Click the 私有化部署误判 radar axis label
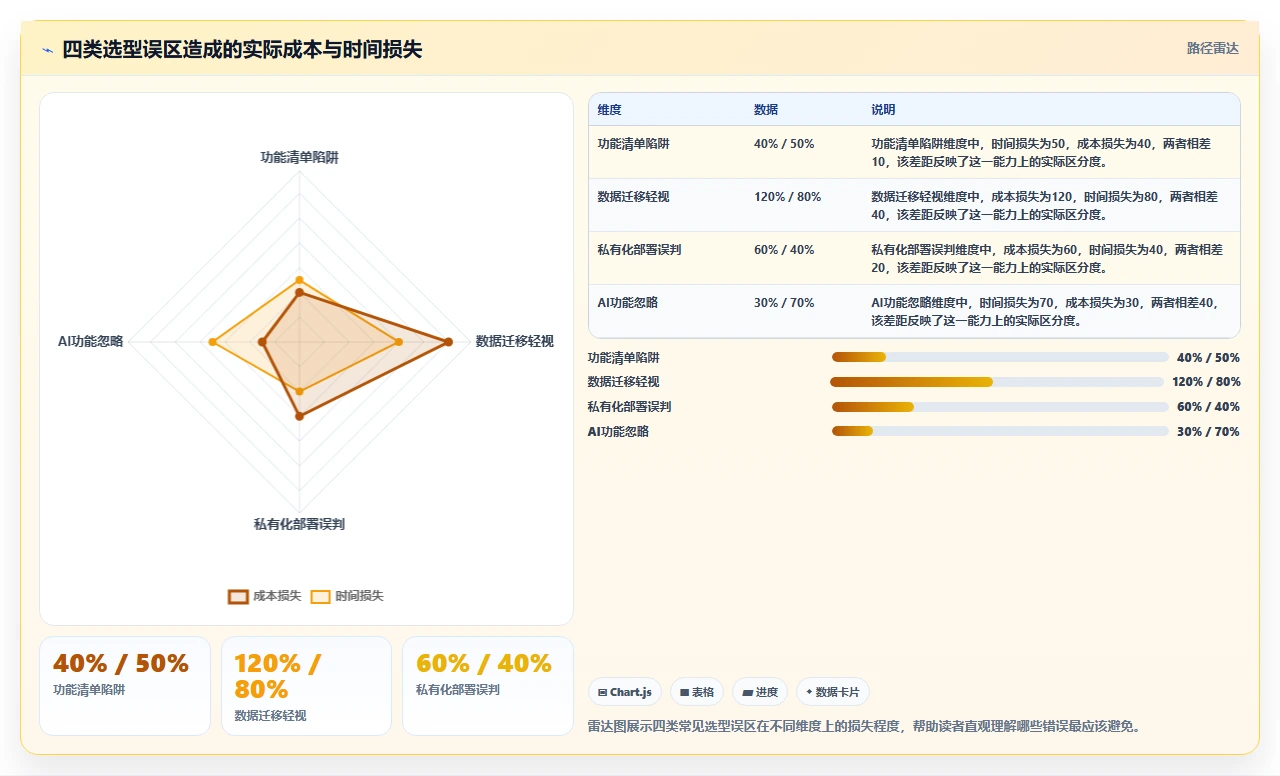Image resolution: width=1280 pixels, height=776 pixels. pyautogui.click(x=299, y=524)
